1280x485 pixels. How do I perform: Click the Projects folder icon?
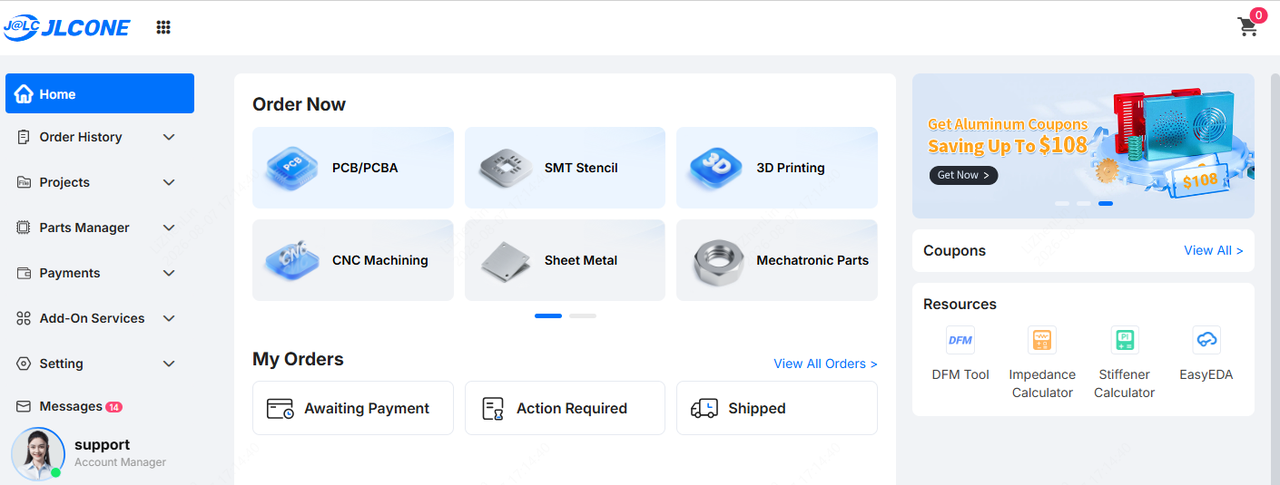pos(24,182)
